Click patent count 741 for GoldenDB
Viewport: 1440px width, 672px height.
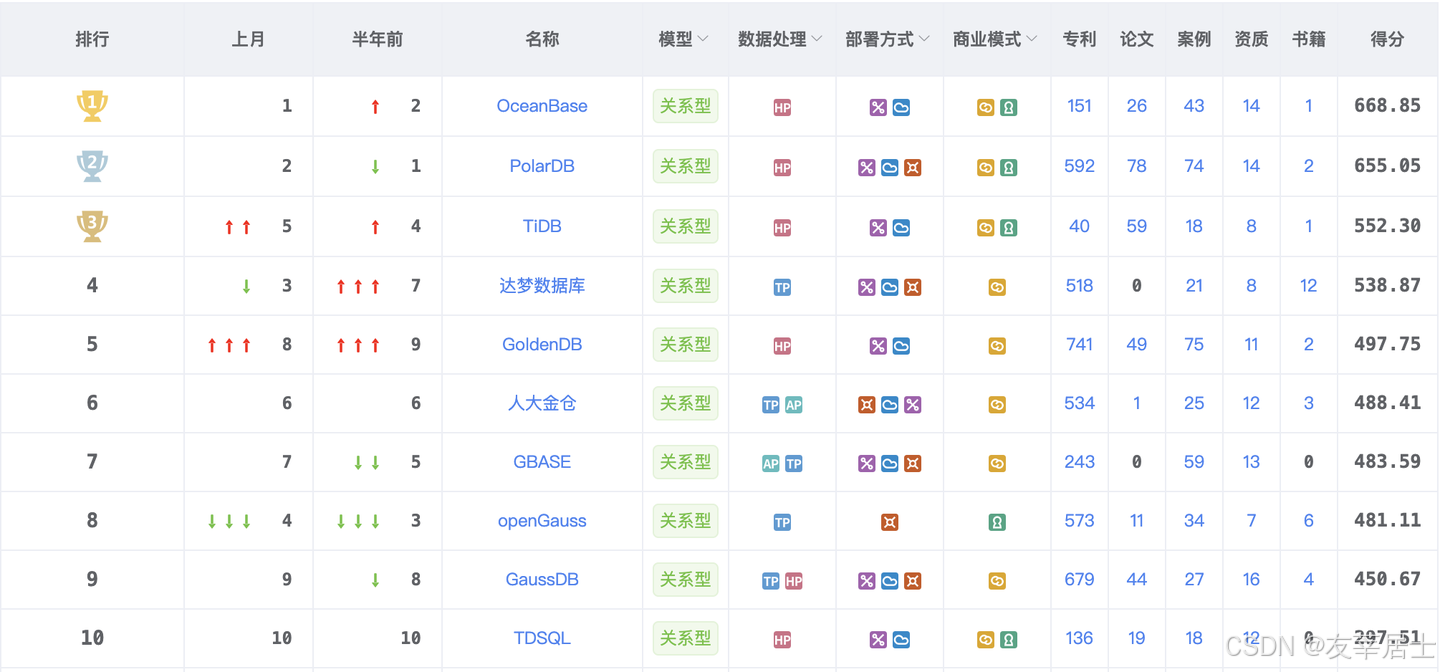1079,344
